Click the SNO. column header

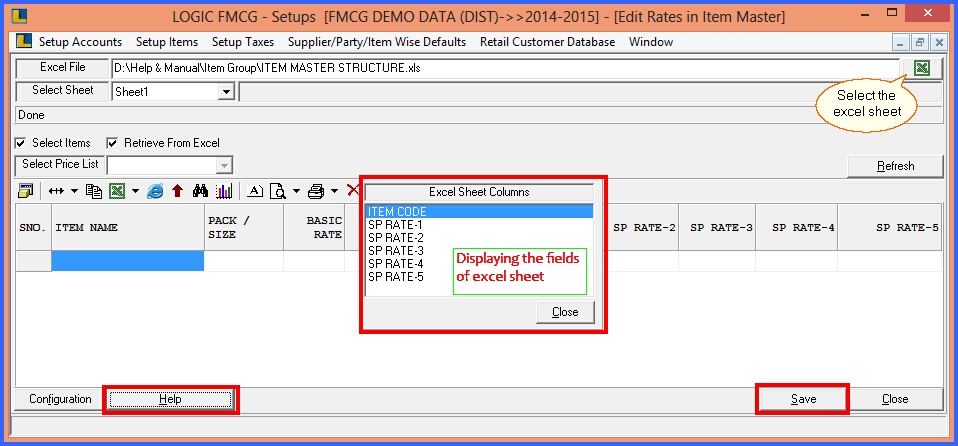[x=33, y=227]
